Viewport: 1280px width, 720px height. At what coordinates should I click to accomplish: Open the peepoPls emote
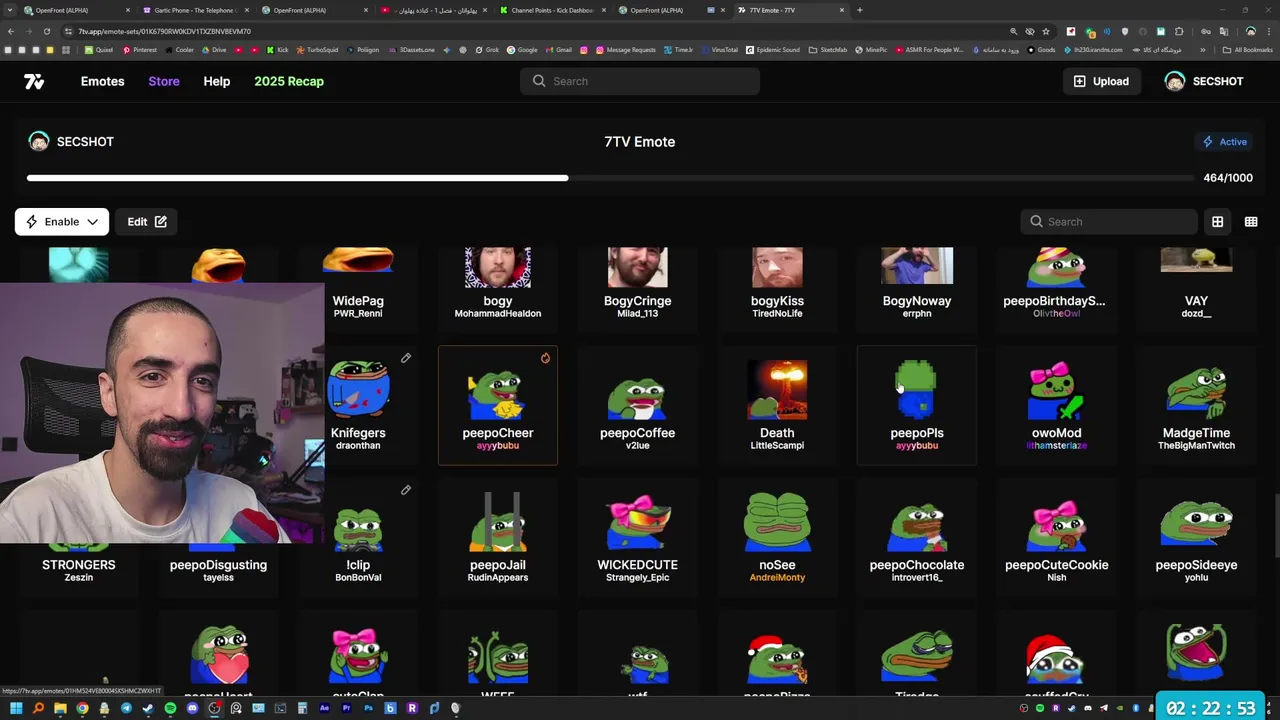point(917,405)
